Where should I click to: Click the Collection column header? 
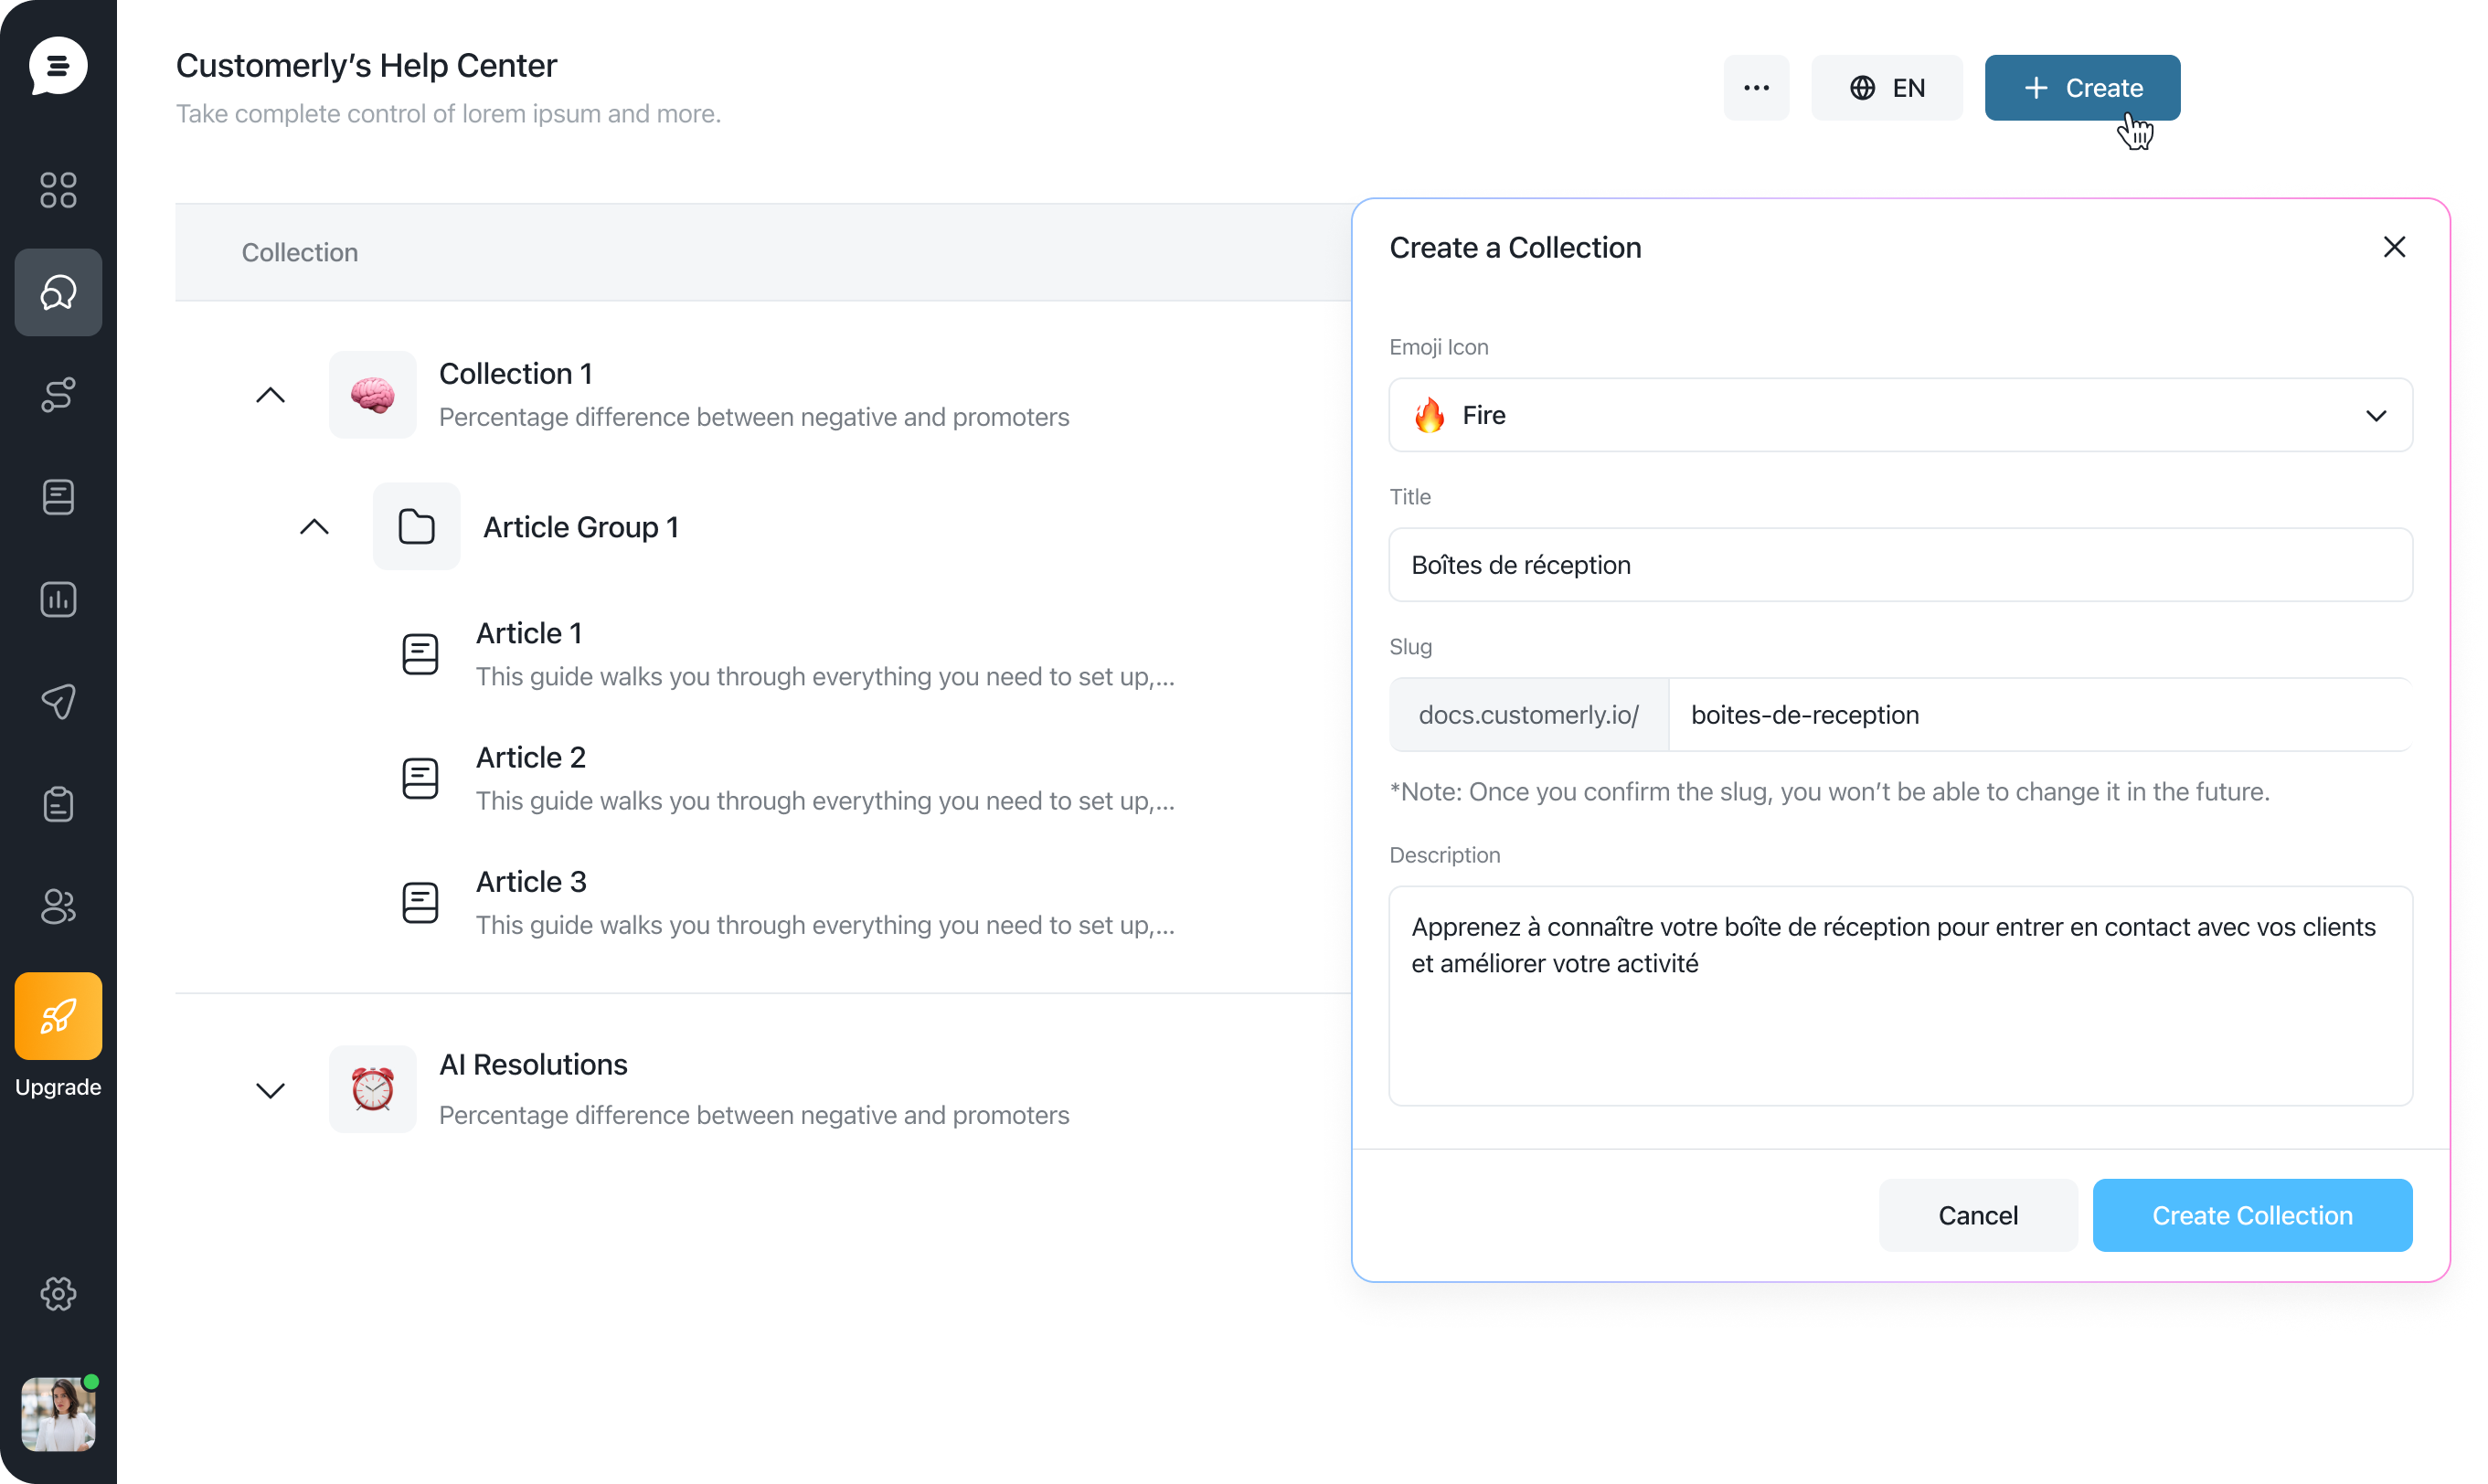coord(299,252)
